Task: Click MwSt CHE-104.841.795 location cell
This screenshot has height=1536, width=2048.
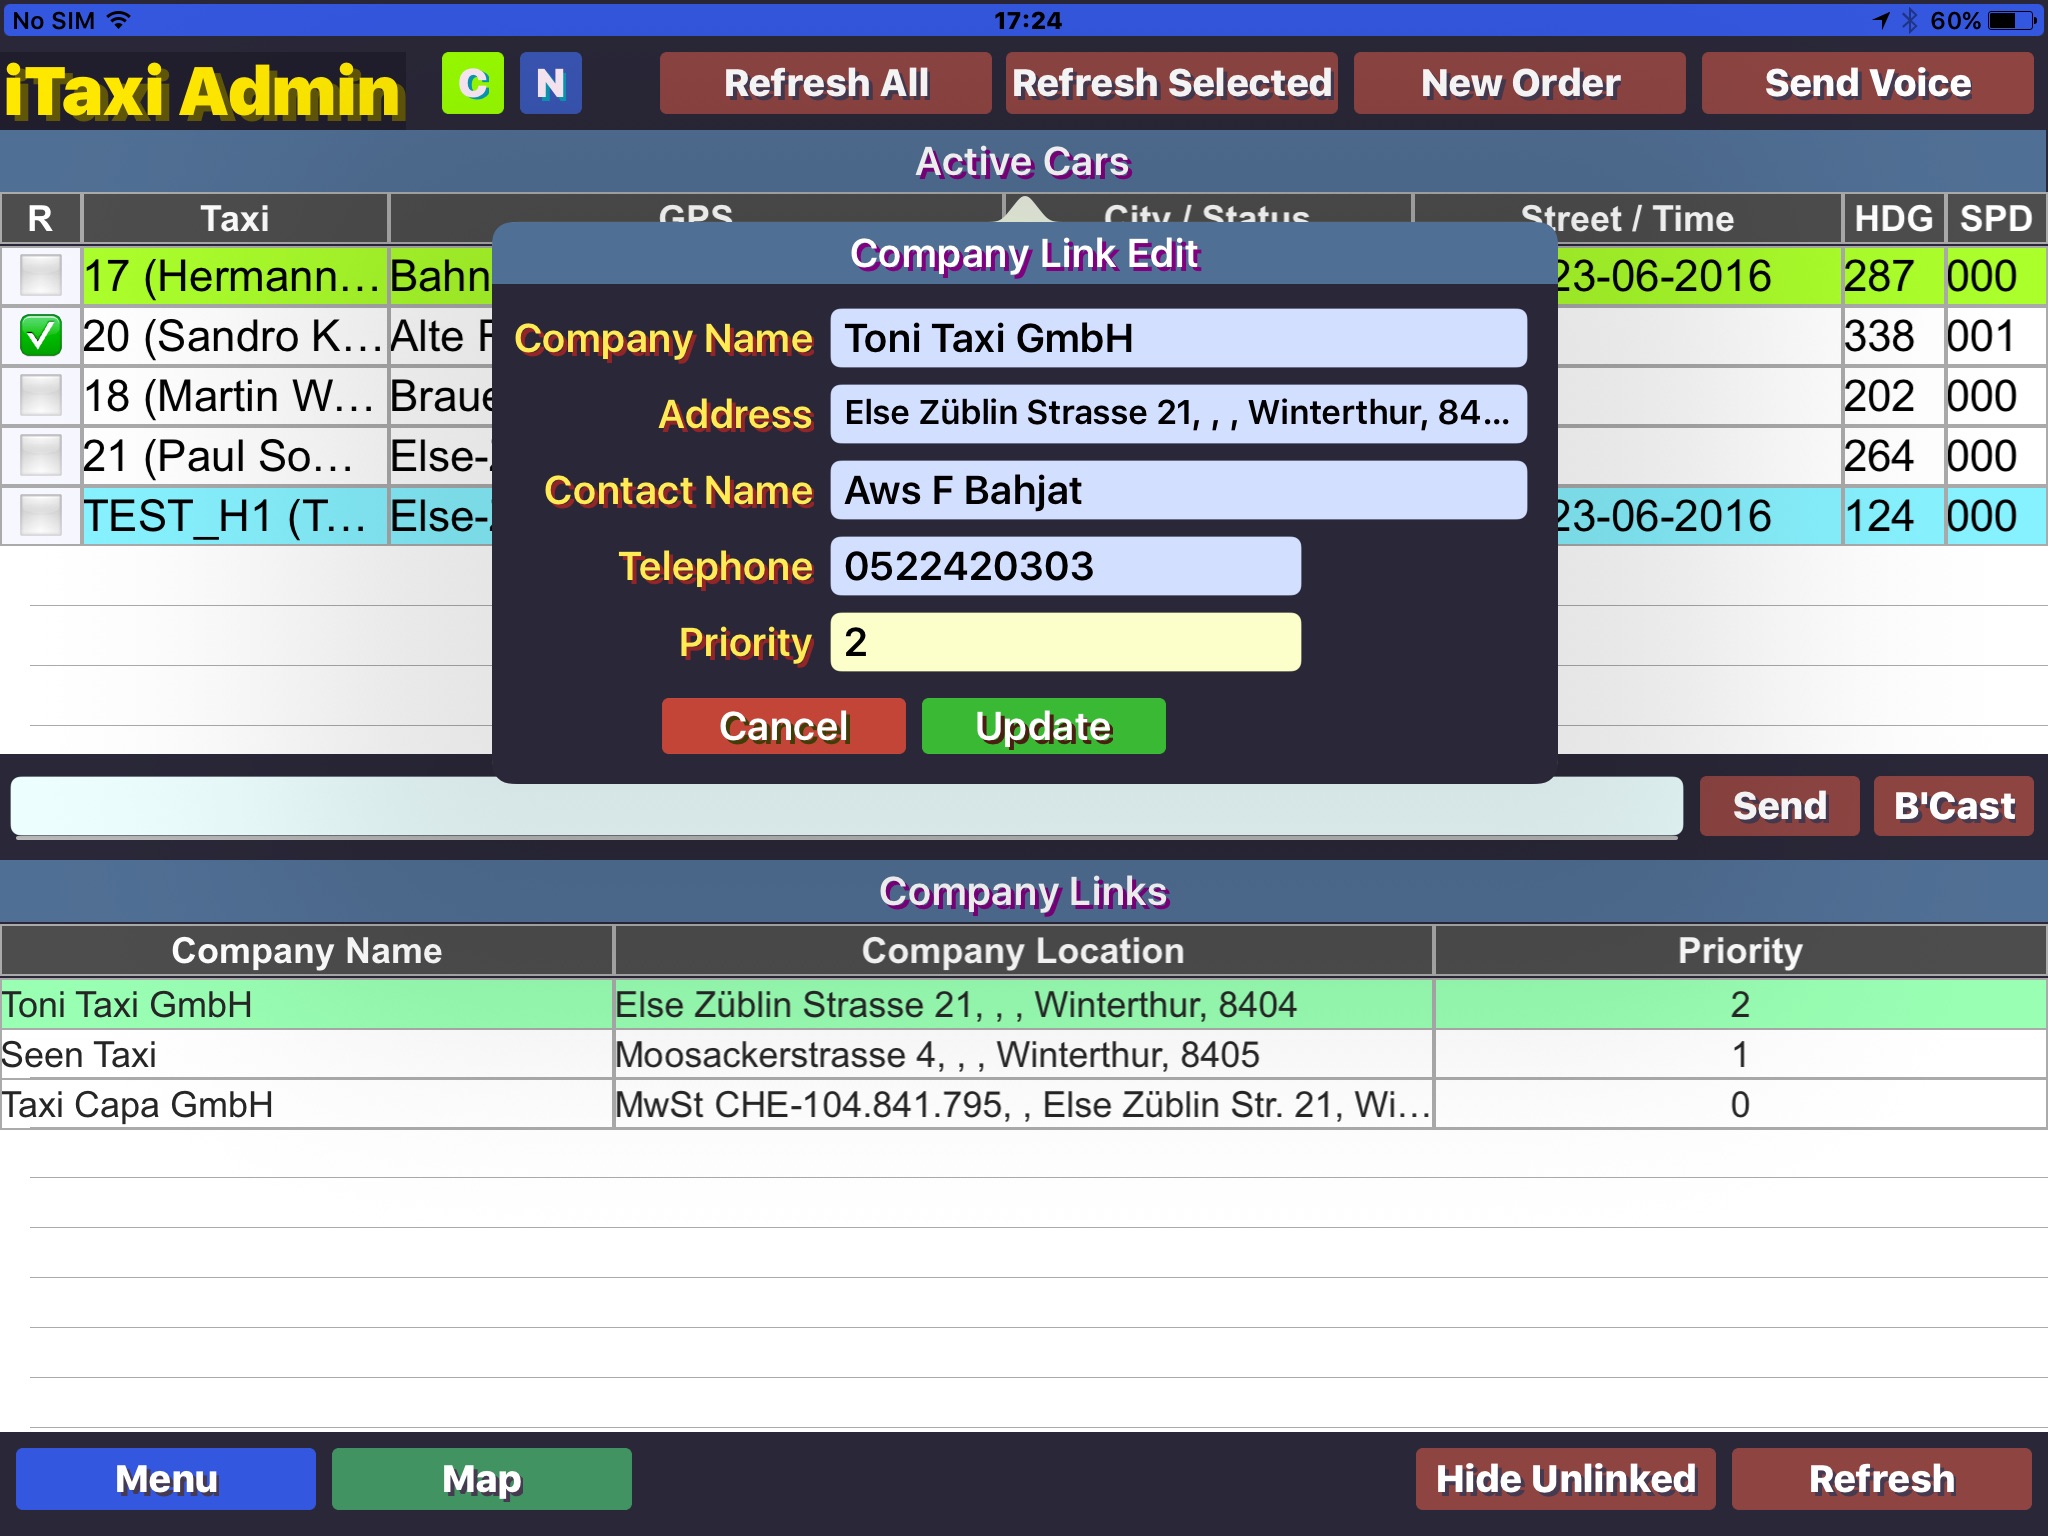Action: coord(1023,1104)
